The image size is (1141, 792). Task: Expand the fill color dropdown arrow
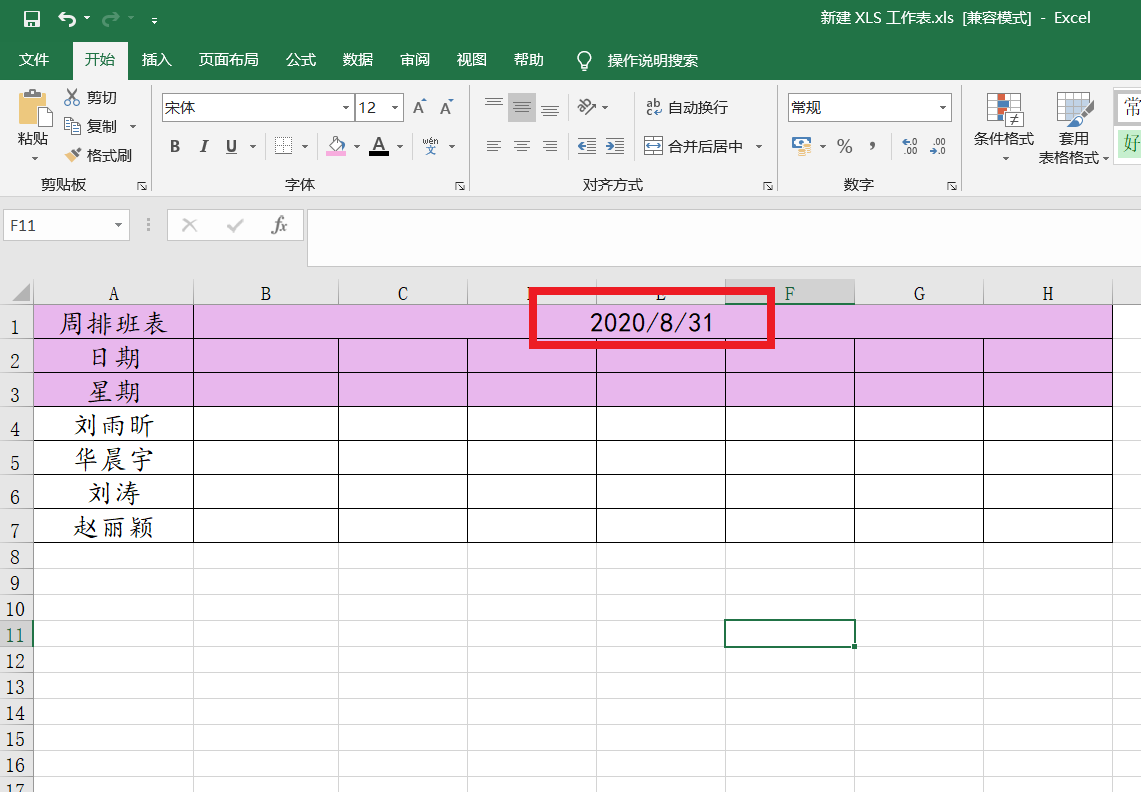357,146
